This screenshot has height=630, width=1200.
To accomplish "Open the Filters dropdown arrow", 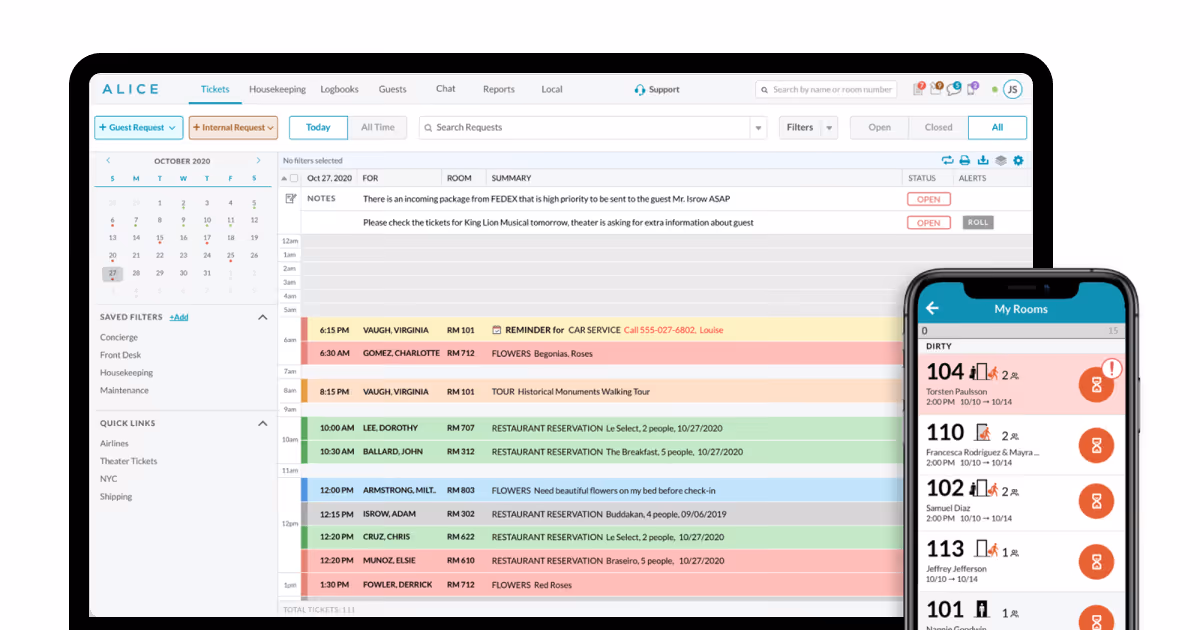I will [829, 128].
